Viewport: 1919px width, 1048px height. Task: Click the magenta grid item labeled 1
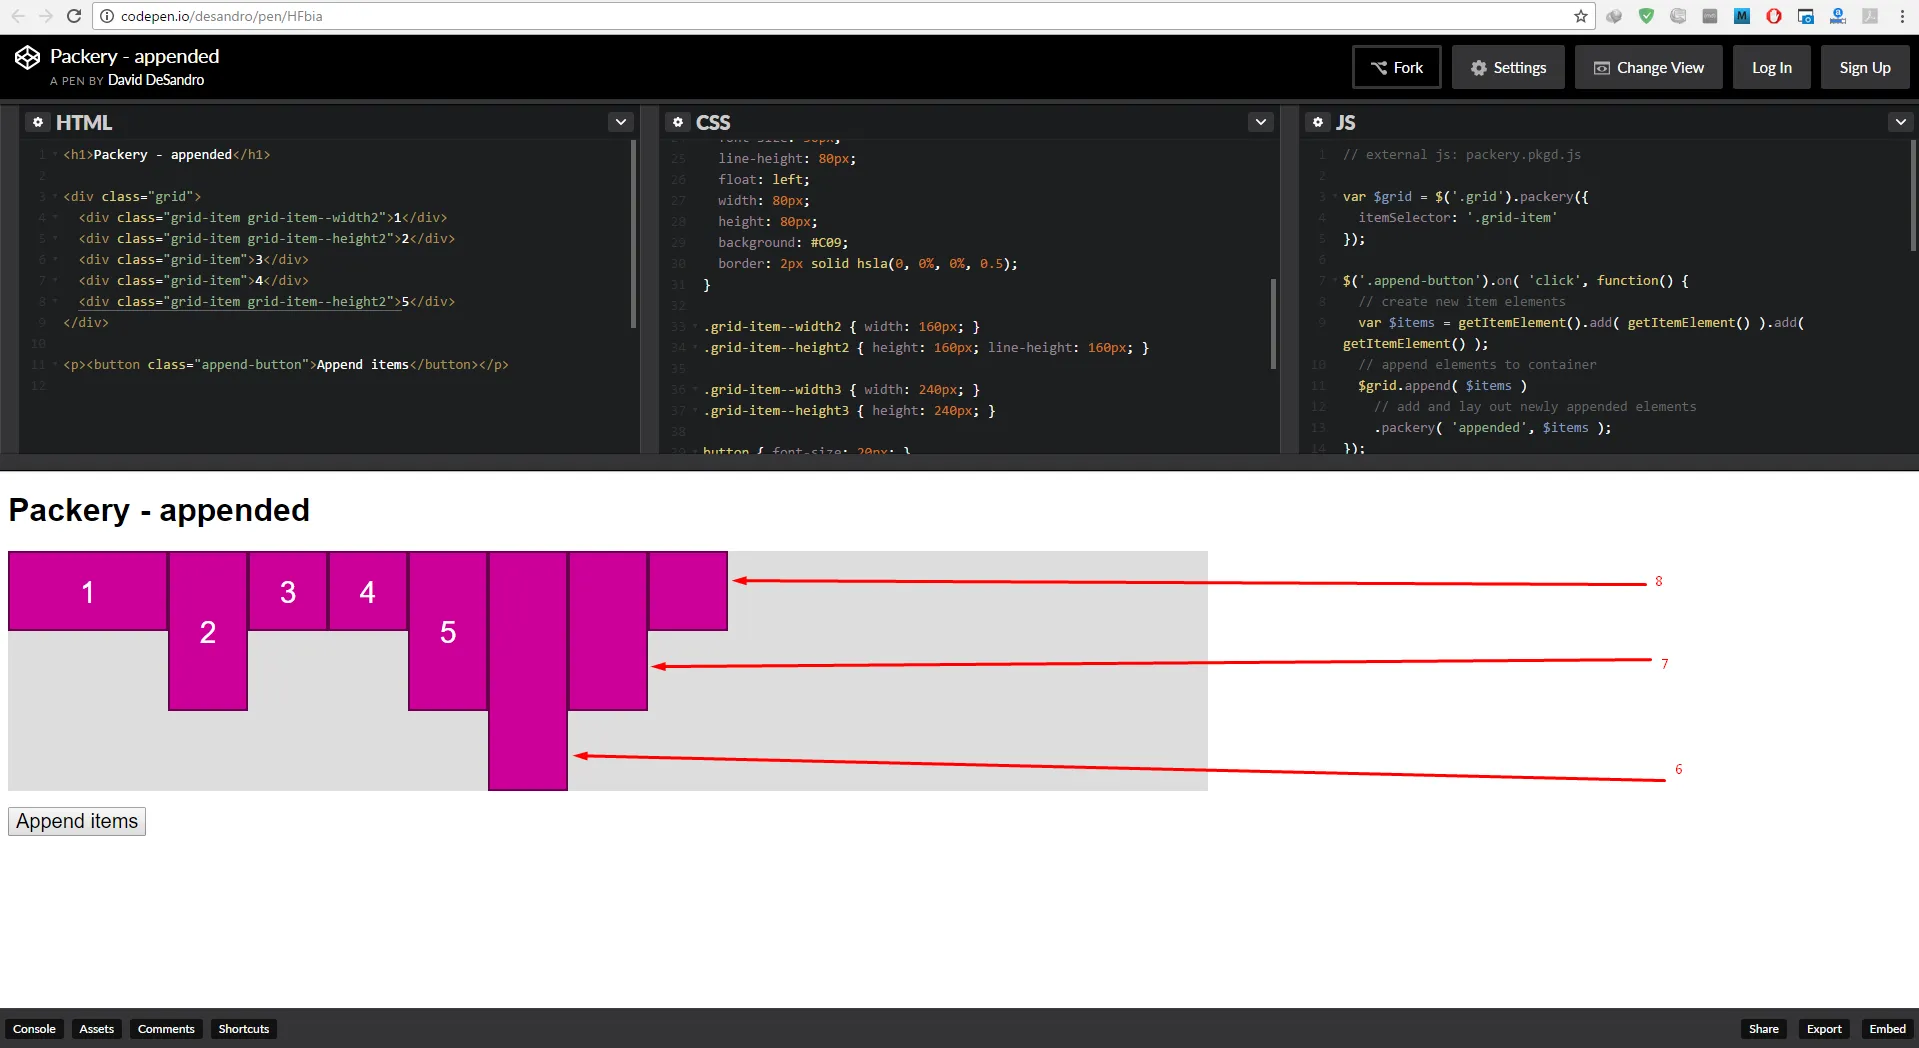(x=88, y=591)
